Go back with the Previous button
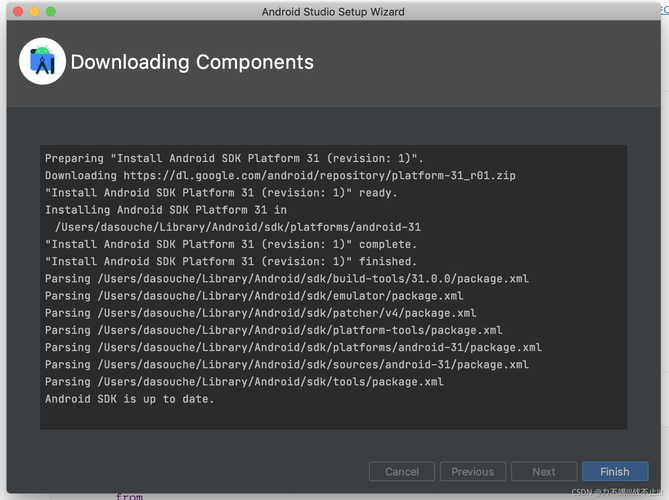Viewport: 669px width, 500px height. (473, 471)
